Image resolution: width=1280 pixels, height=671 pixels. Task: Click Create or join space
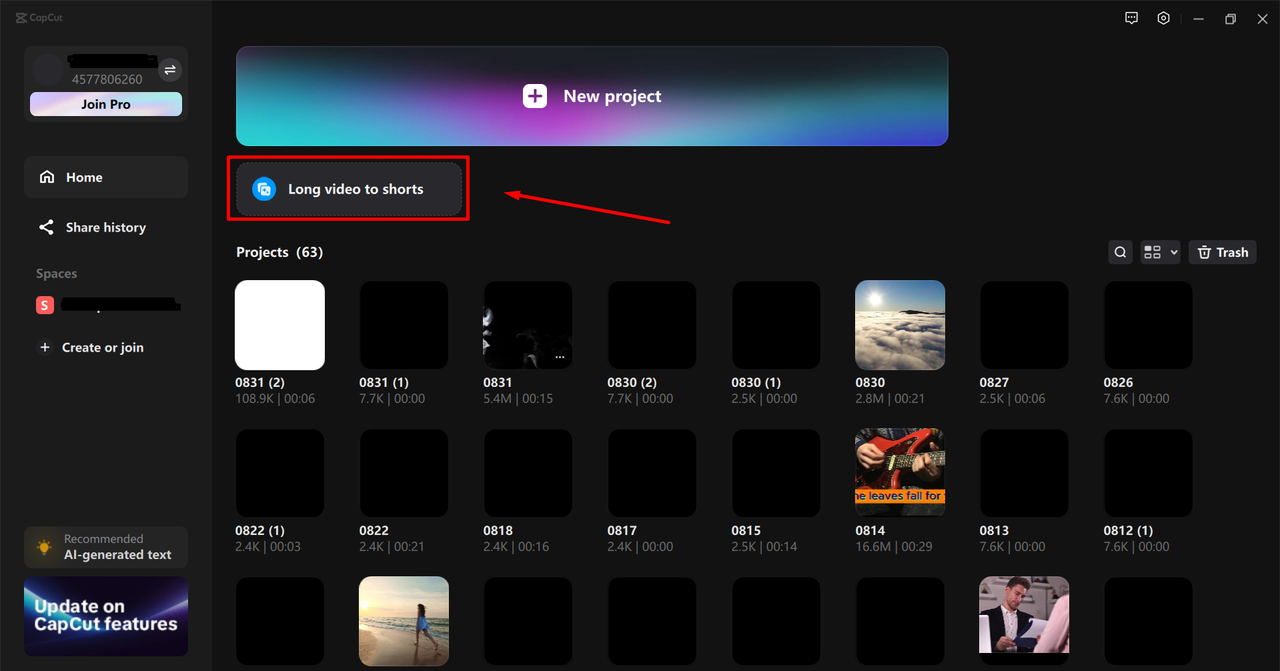(103, 347)
